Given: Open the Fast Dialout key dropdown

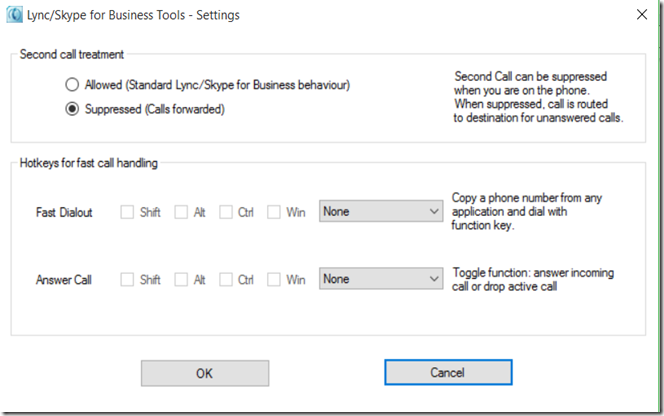Looking at the screenshot, I should (381, 211).
